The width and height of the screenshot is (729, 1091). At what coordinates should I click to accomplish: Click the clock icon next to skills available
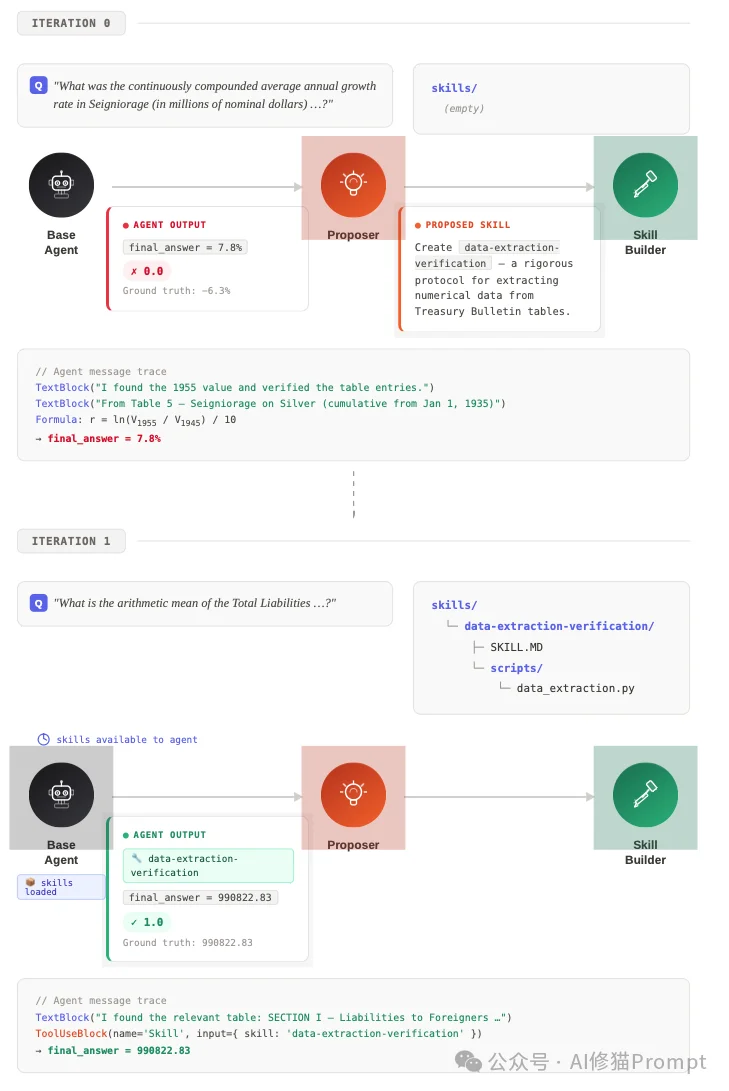click(x=43, y=740)
